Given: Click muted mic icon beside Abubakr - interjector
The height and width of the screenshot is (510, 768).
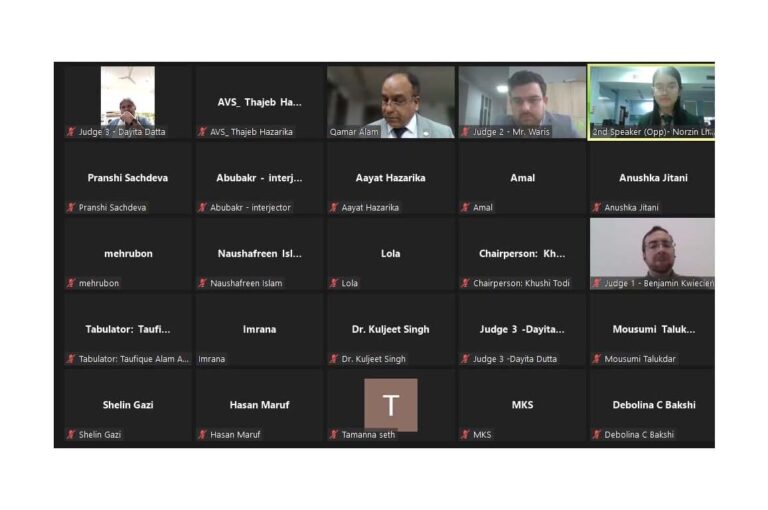Looking at the screenshot, I should 202,207.
